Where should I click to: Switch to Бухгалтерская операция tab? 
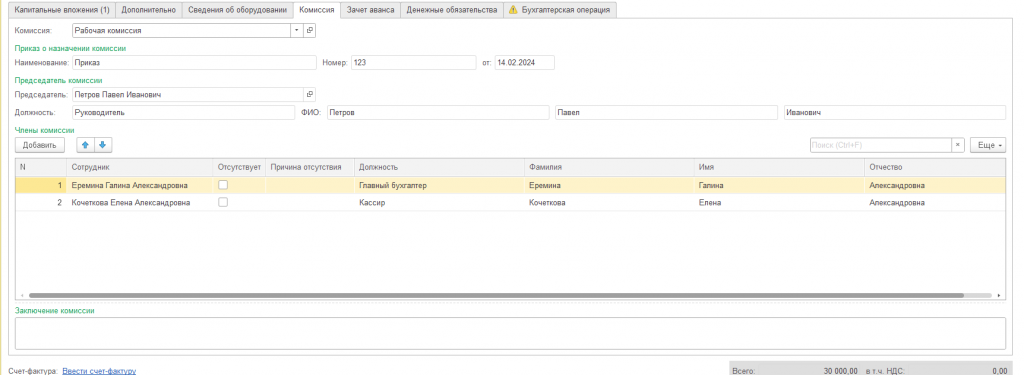pyautogui.click(x=560, y=10)
